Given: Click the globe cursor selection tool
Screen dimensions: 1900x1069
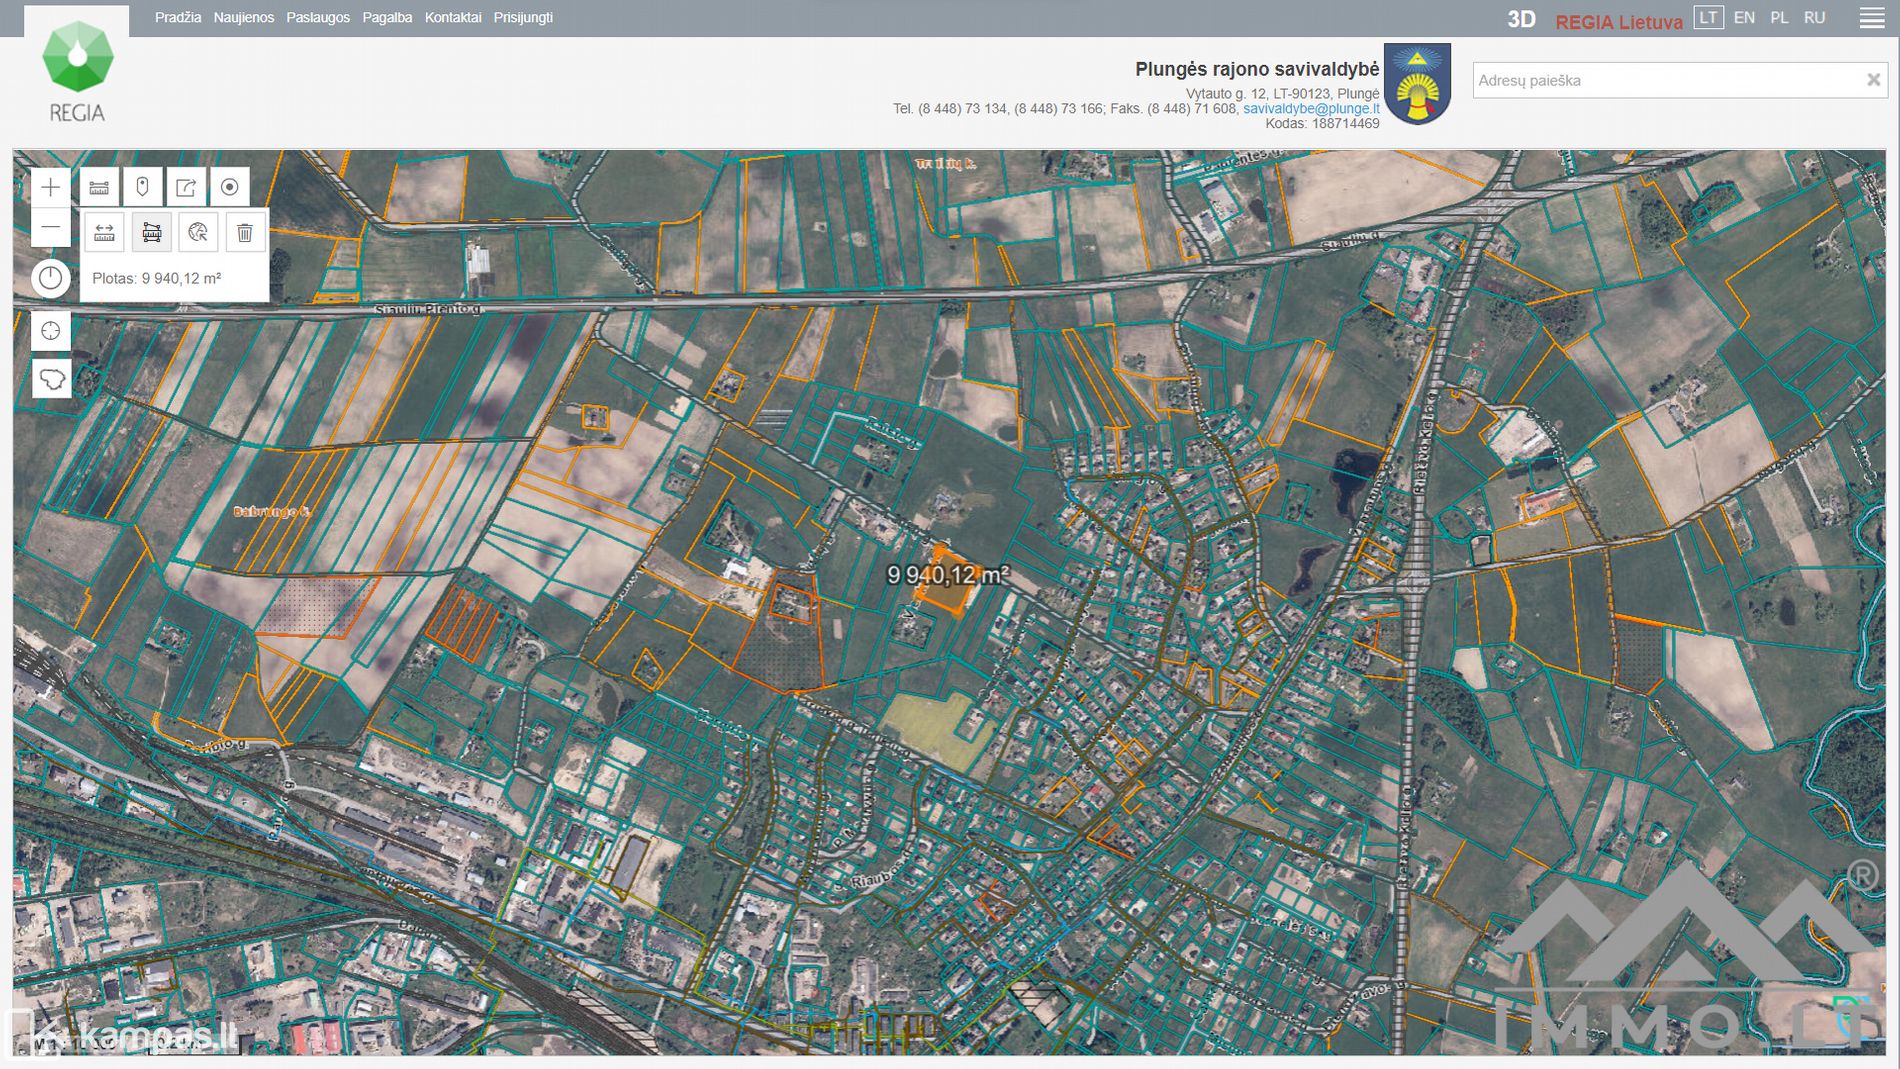Looking at the screenshot, I should [198, 233].
